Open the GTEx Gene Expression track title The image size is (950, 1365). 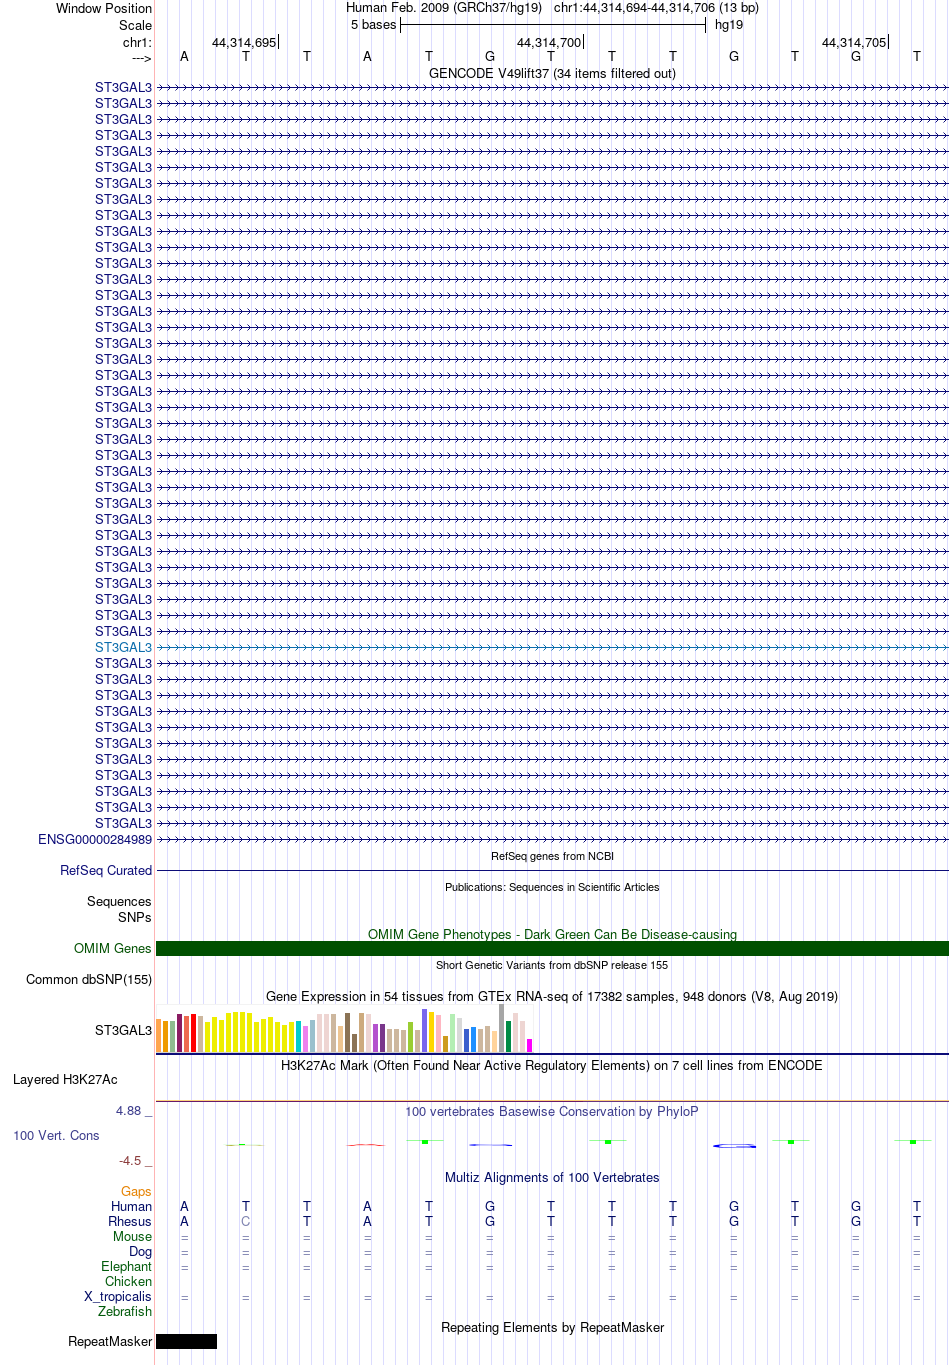pyautogui.click(x=552, y=996)
